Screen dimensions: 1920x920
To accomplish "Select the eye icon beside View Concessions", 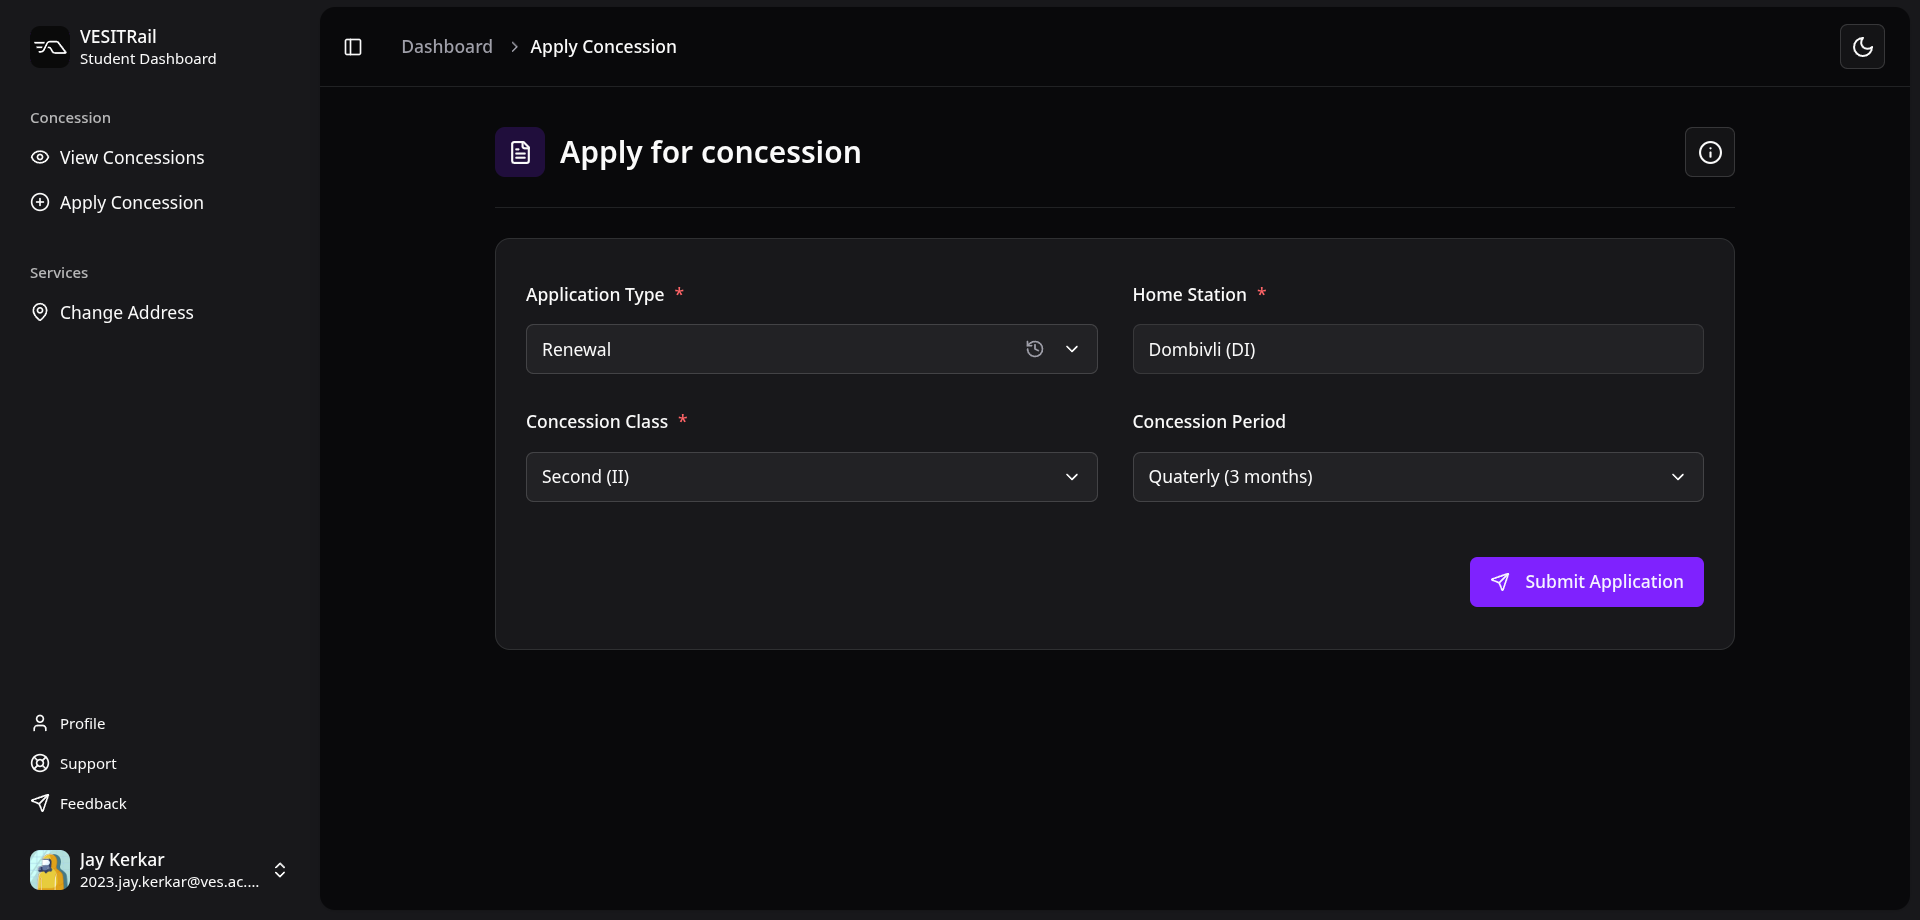I will [x=39, y=157].
